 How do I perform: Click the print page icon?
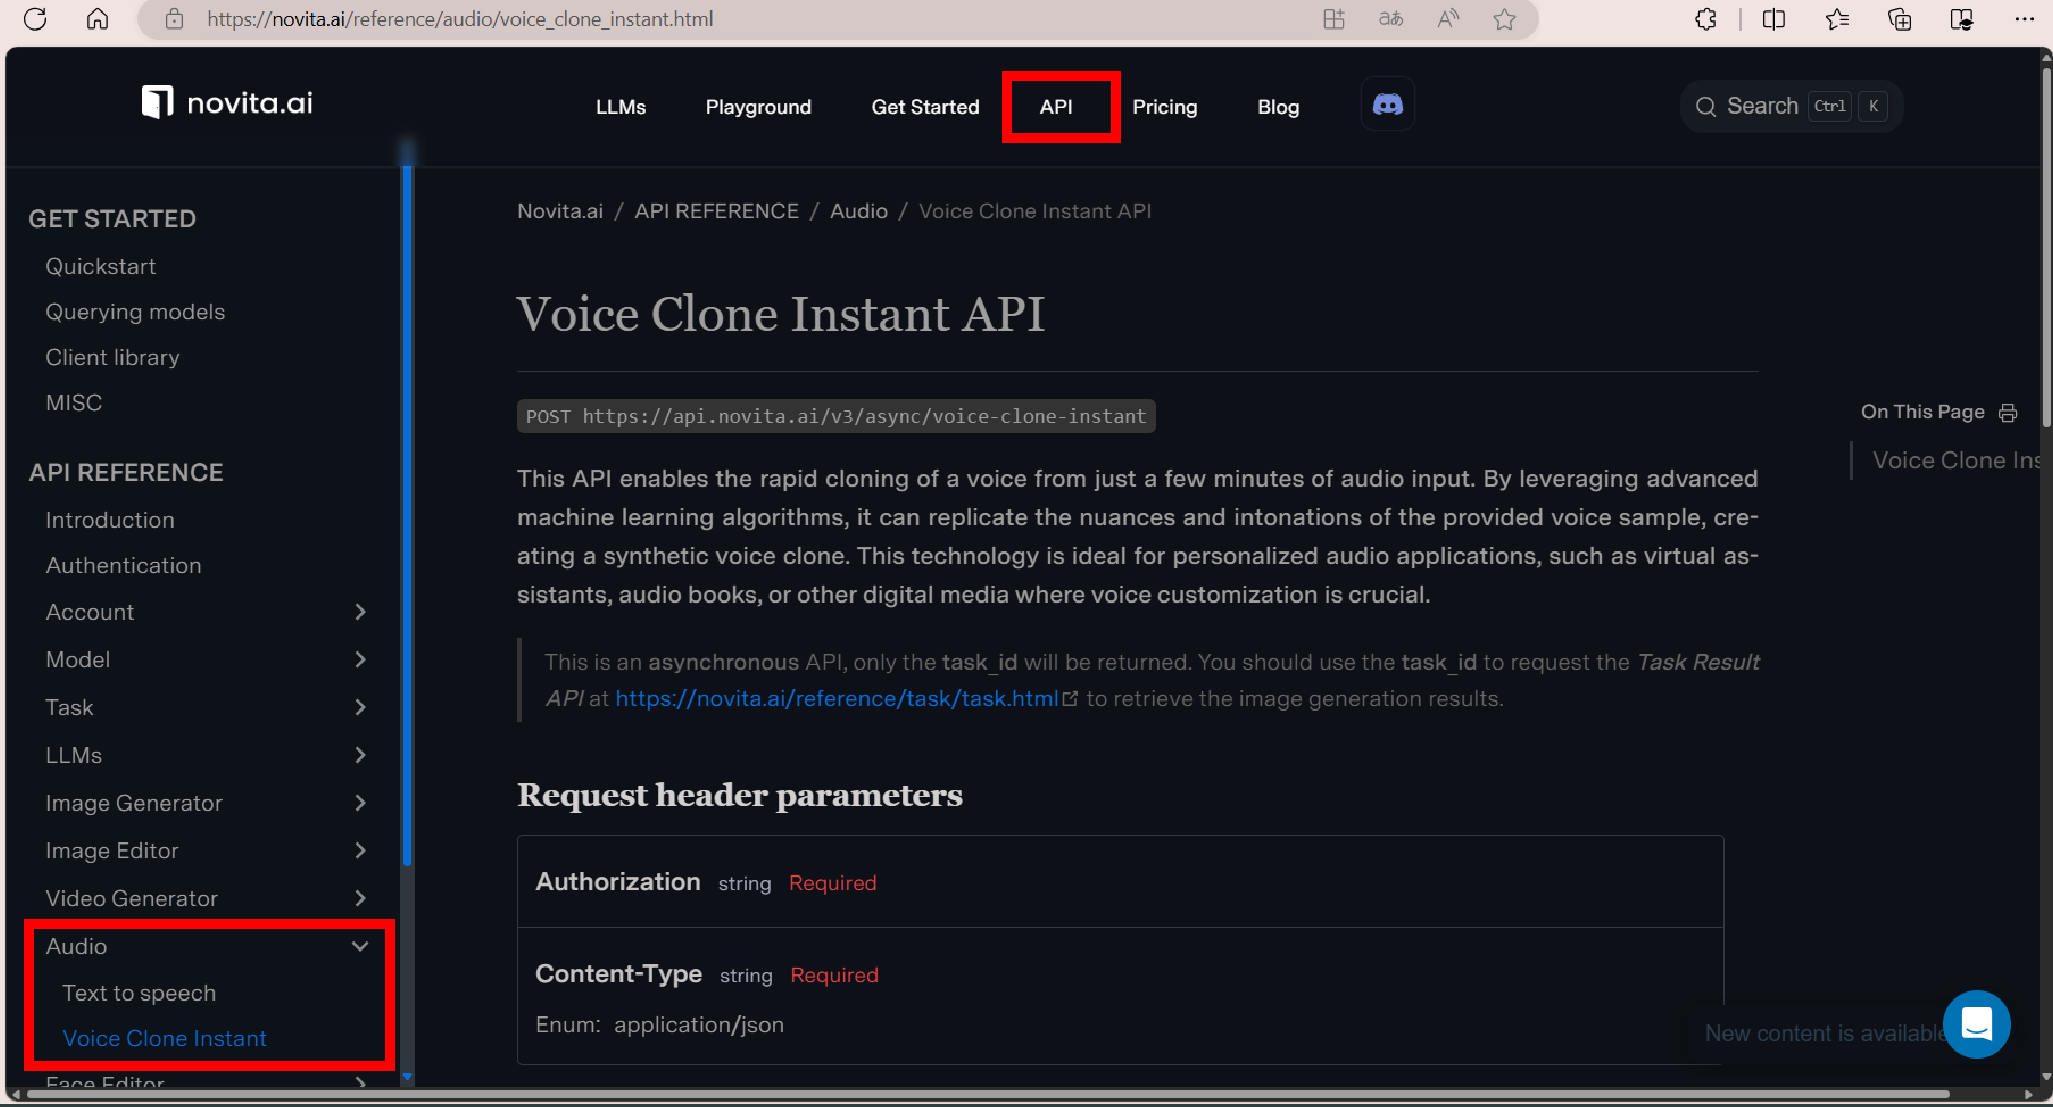2008,413
